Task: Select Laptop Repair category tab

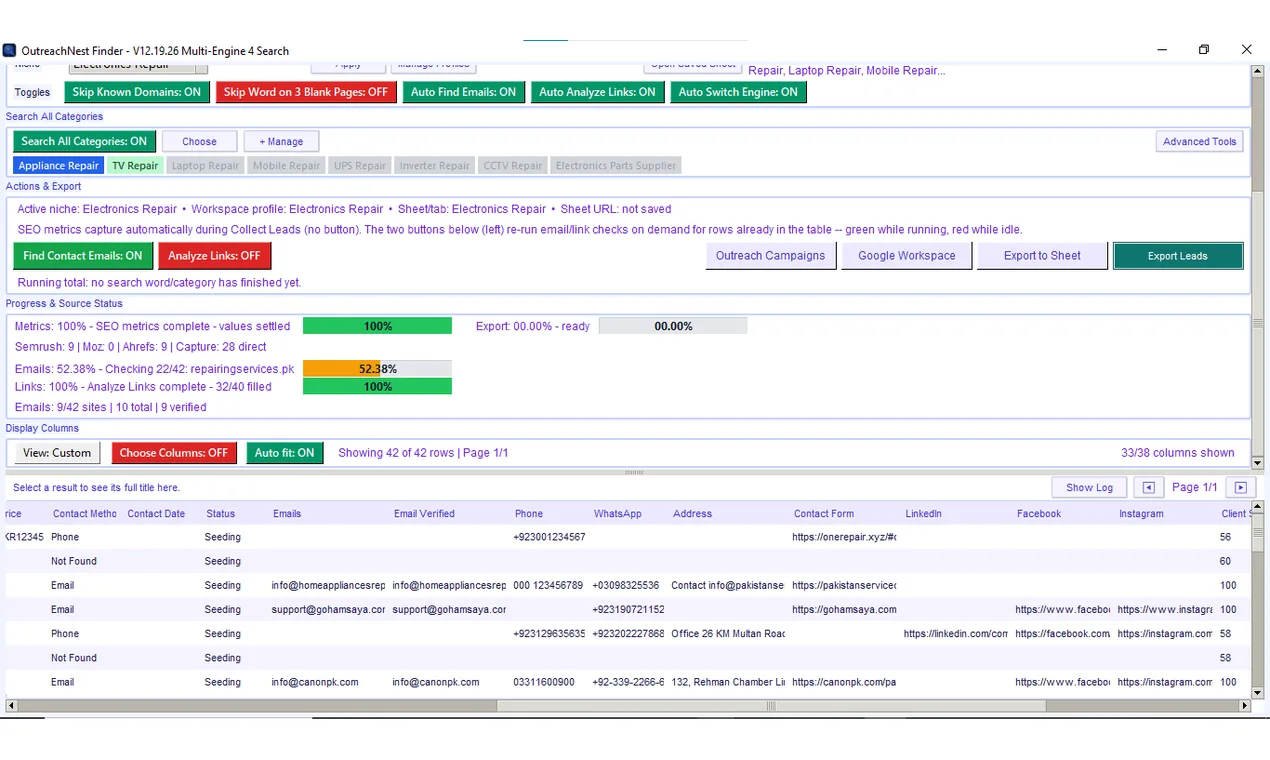Action: click(x=205, y=166)
